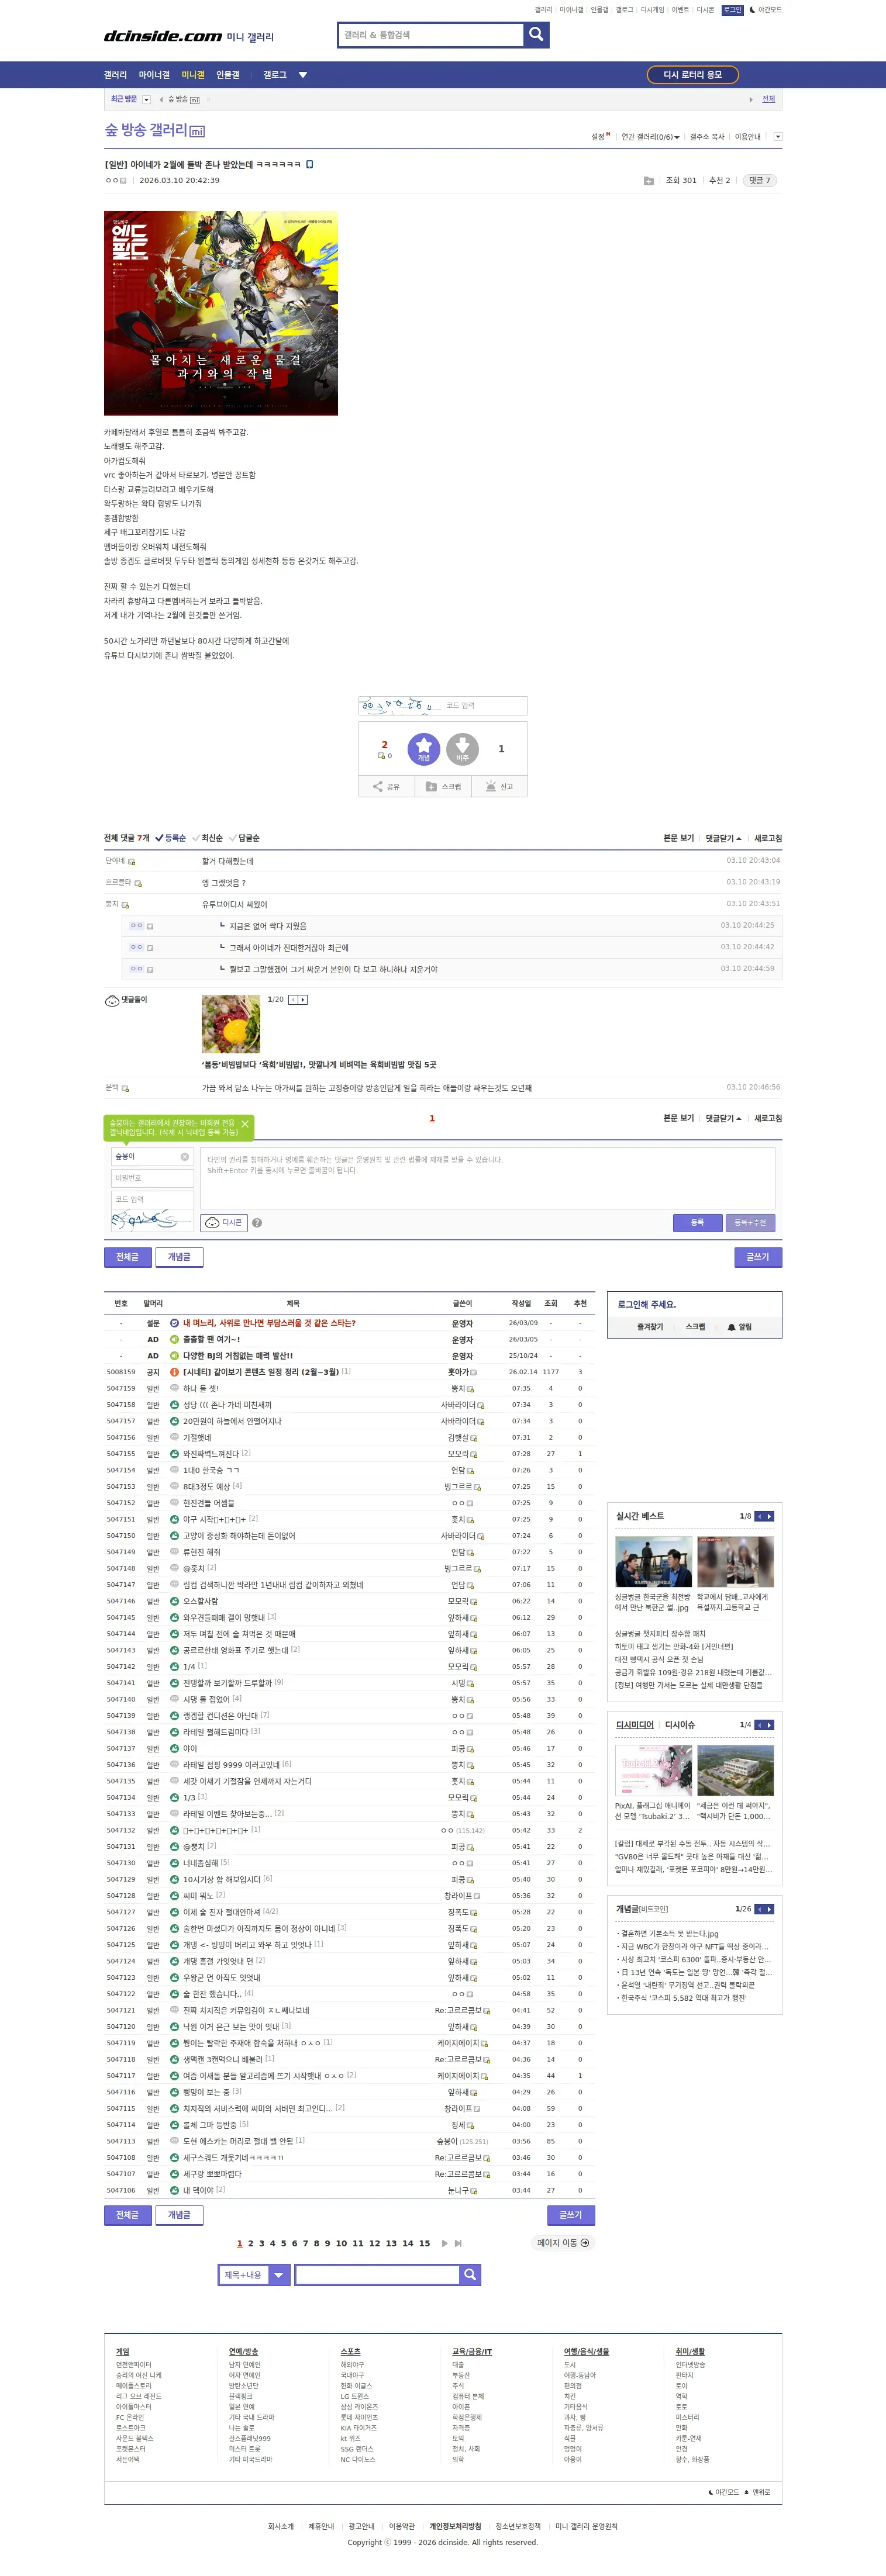Go to page 2 of the list
Viewport: 886px width, 2576px height.
pos(251,2243)
